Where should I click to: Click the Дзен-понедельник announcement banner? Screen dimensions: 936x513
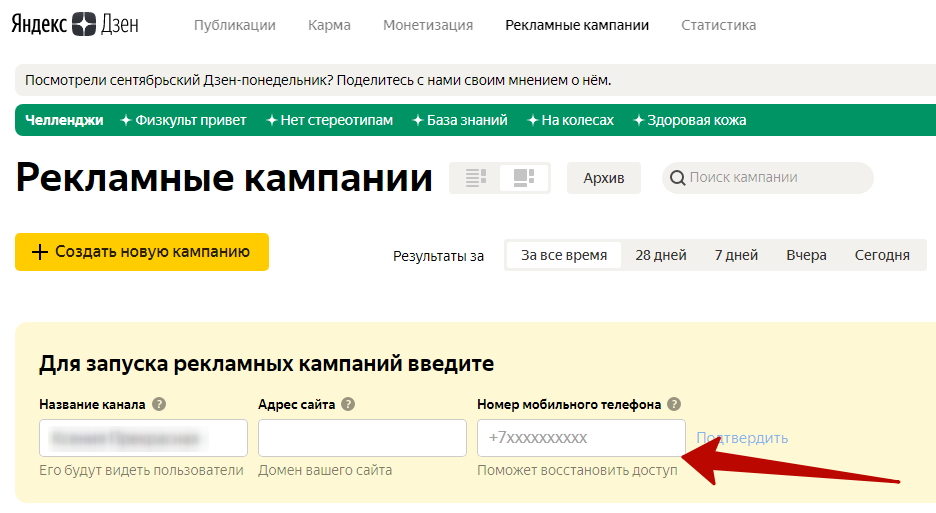point(475,80)
